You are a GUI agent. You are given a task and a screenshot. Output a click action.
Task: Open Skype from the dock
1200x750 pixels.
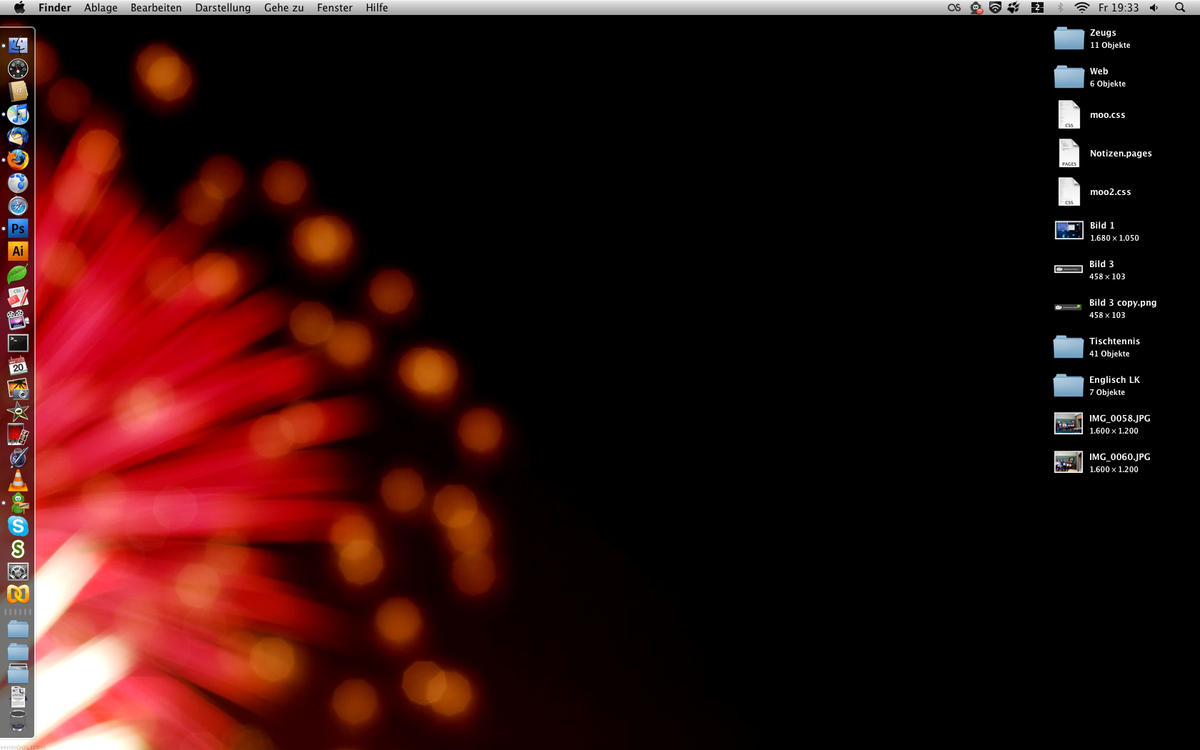18,526
